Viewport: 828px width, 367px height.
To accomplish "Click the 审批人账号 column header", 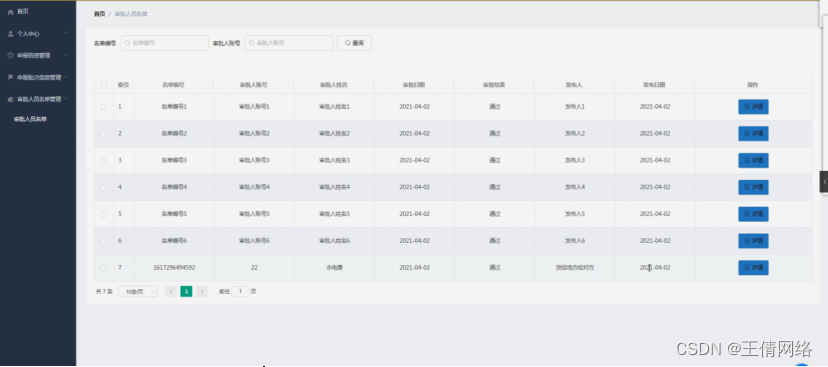I will [254, 85].
